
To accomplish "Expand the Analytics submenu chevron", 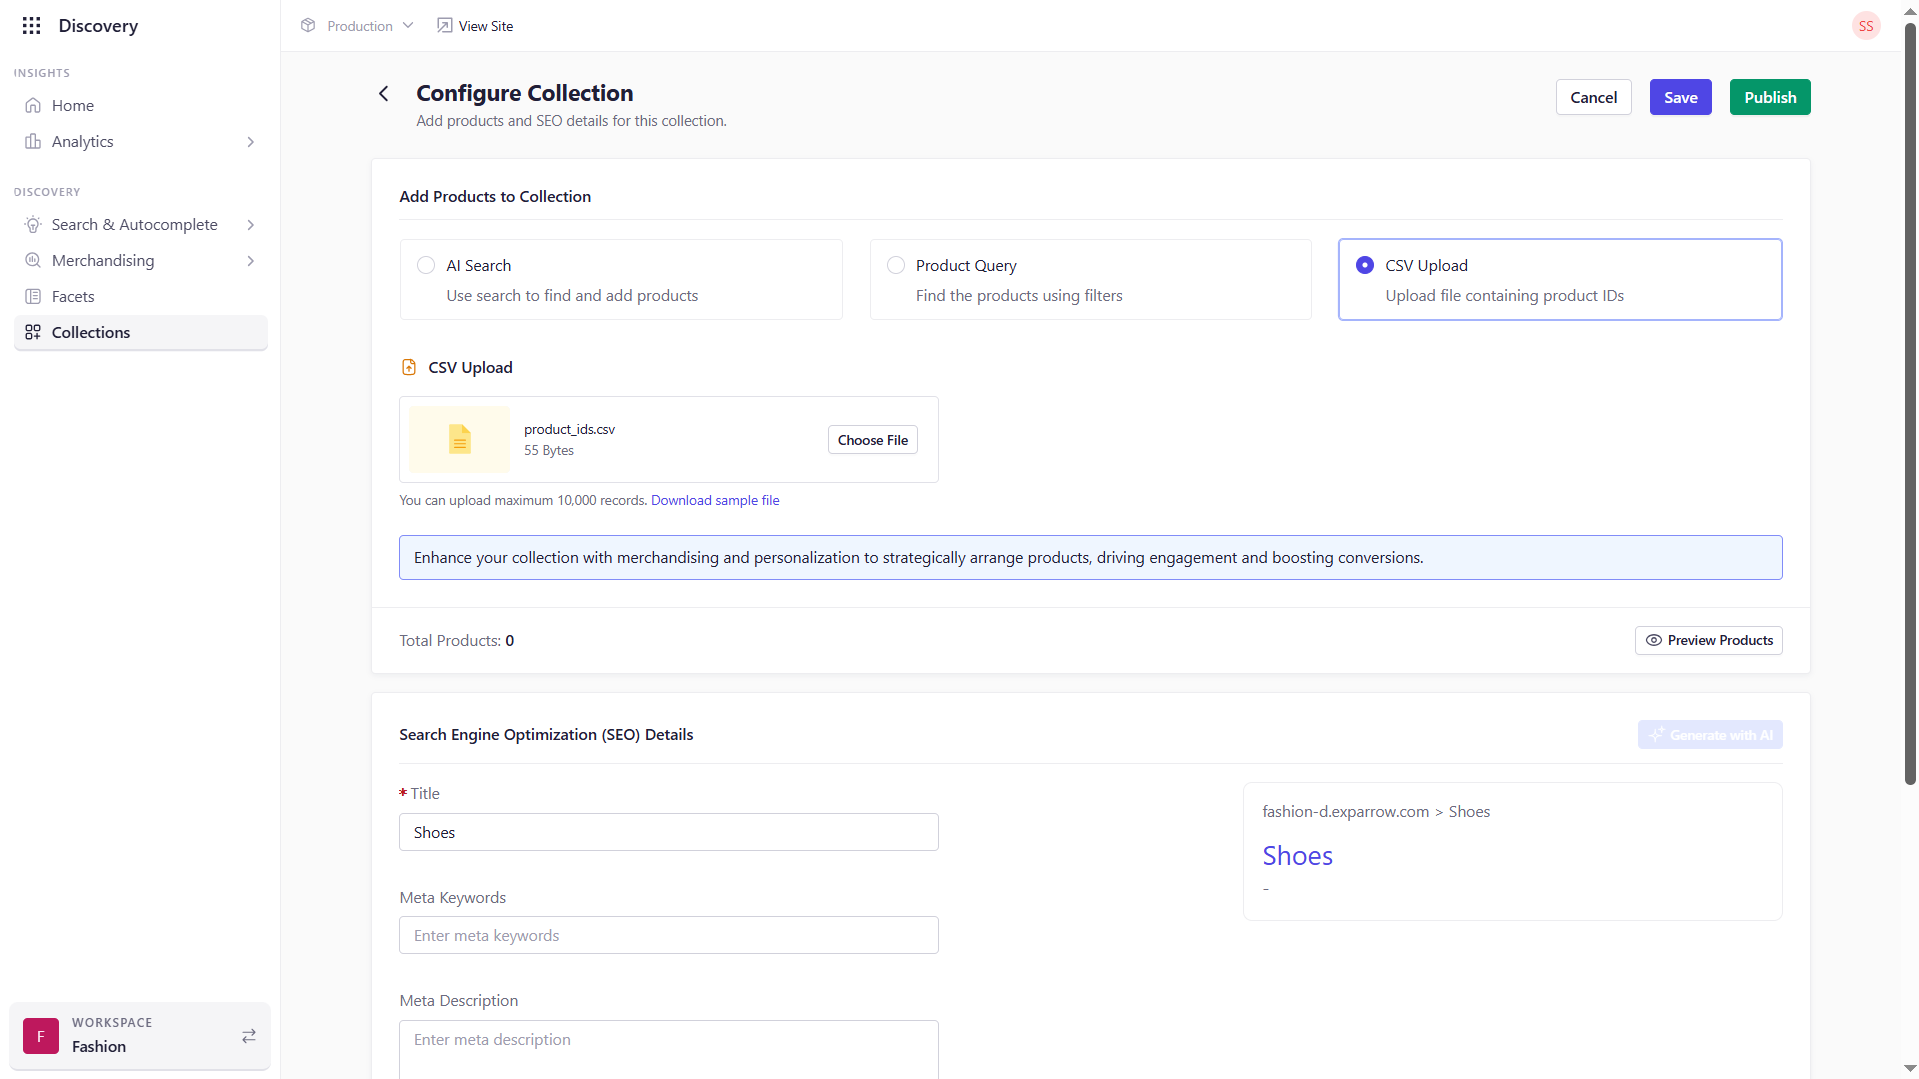I will click(250, 142).
